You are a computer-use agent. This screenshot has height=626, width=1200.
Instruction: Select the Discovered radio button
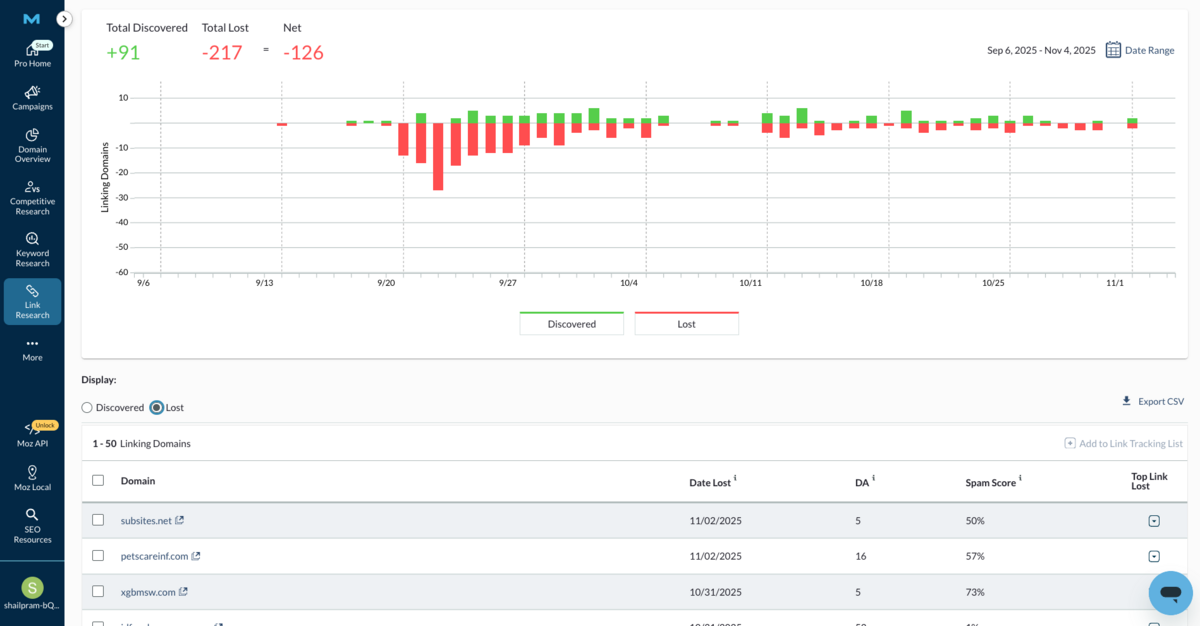coord(87,407)
